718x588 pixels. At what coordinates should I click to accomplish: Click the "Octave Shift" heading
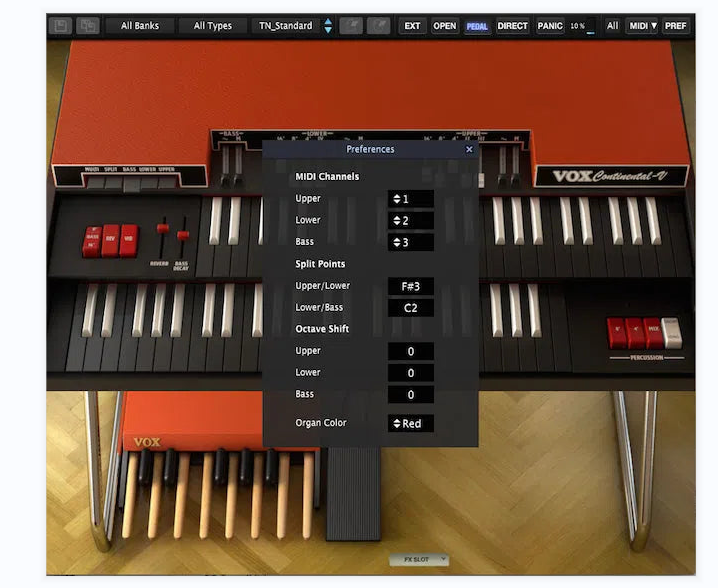click(322, 329)
